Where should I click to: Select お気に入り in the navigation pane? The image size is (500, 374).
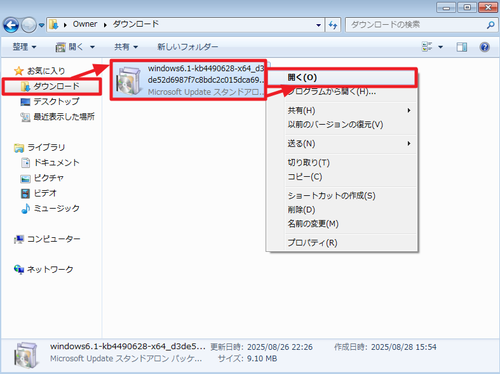pos(46,71)
